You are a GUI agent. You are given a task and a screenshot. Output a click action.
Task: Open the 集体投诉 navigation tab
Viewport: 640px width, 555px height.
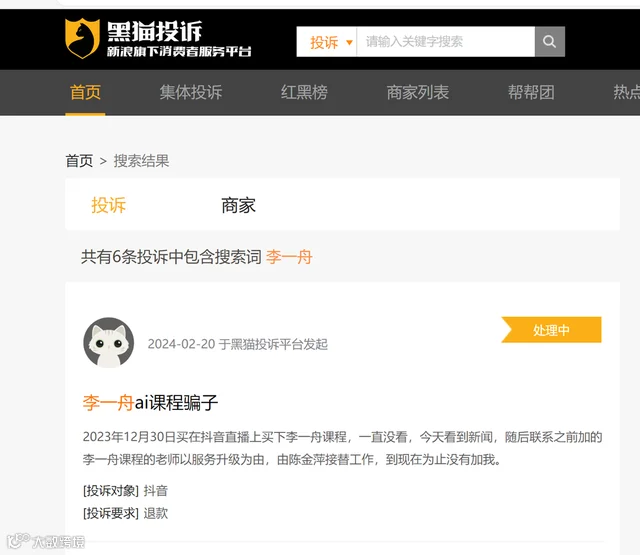tap(191, 92)
